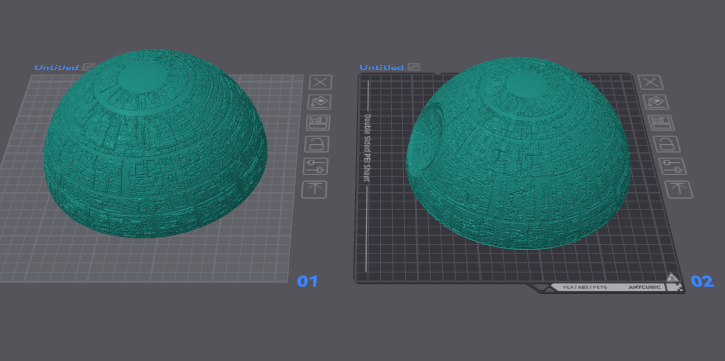Click the Double Sided PEI Sheet label
Viewport: 725px width, 361px height.
(369, 147)
